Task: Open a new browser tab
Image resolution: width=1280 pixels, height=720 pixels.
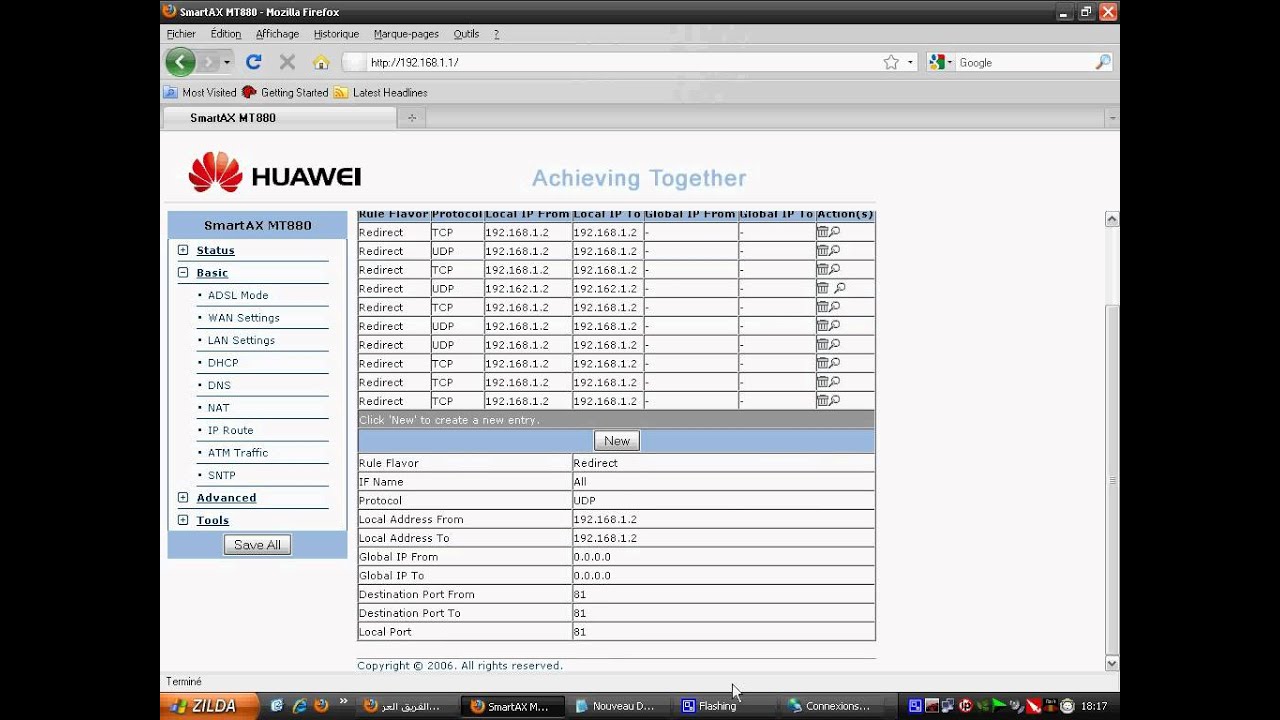Action: click(411, 118)
